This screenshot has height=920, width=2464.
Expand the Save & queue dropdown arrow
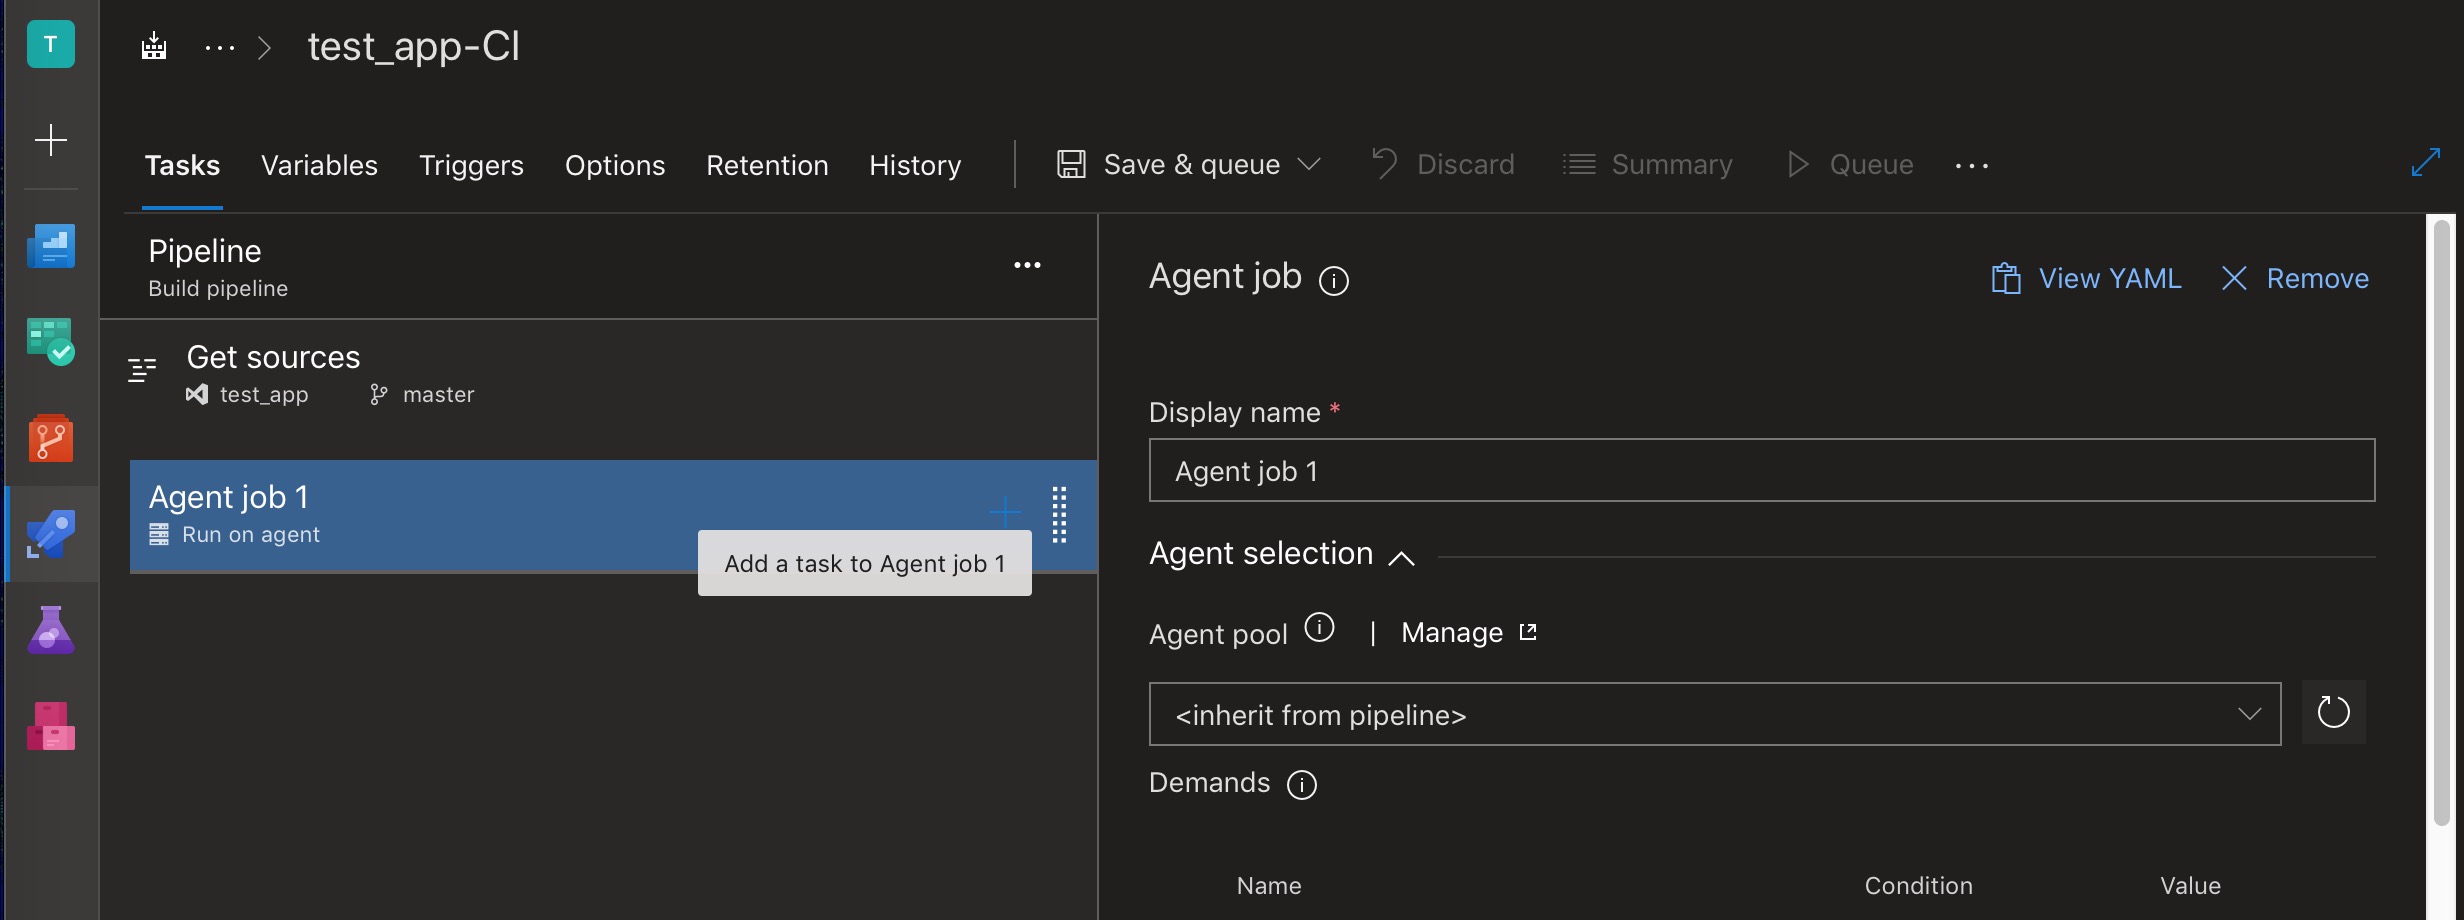tap(1309, 164)
